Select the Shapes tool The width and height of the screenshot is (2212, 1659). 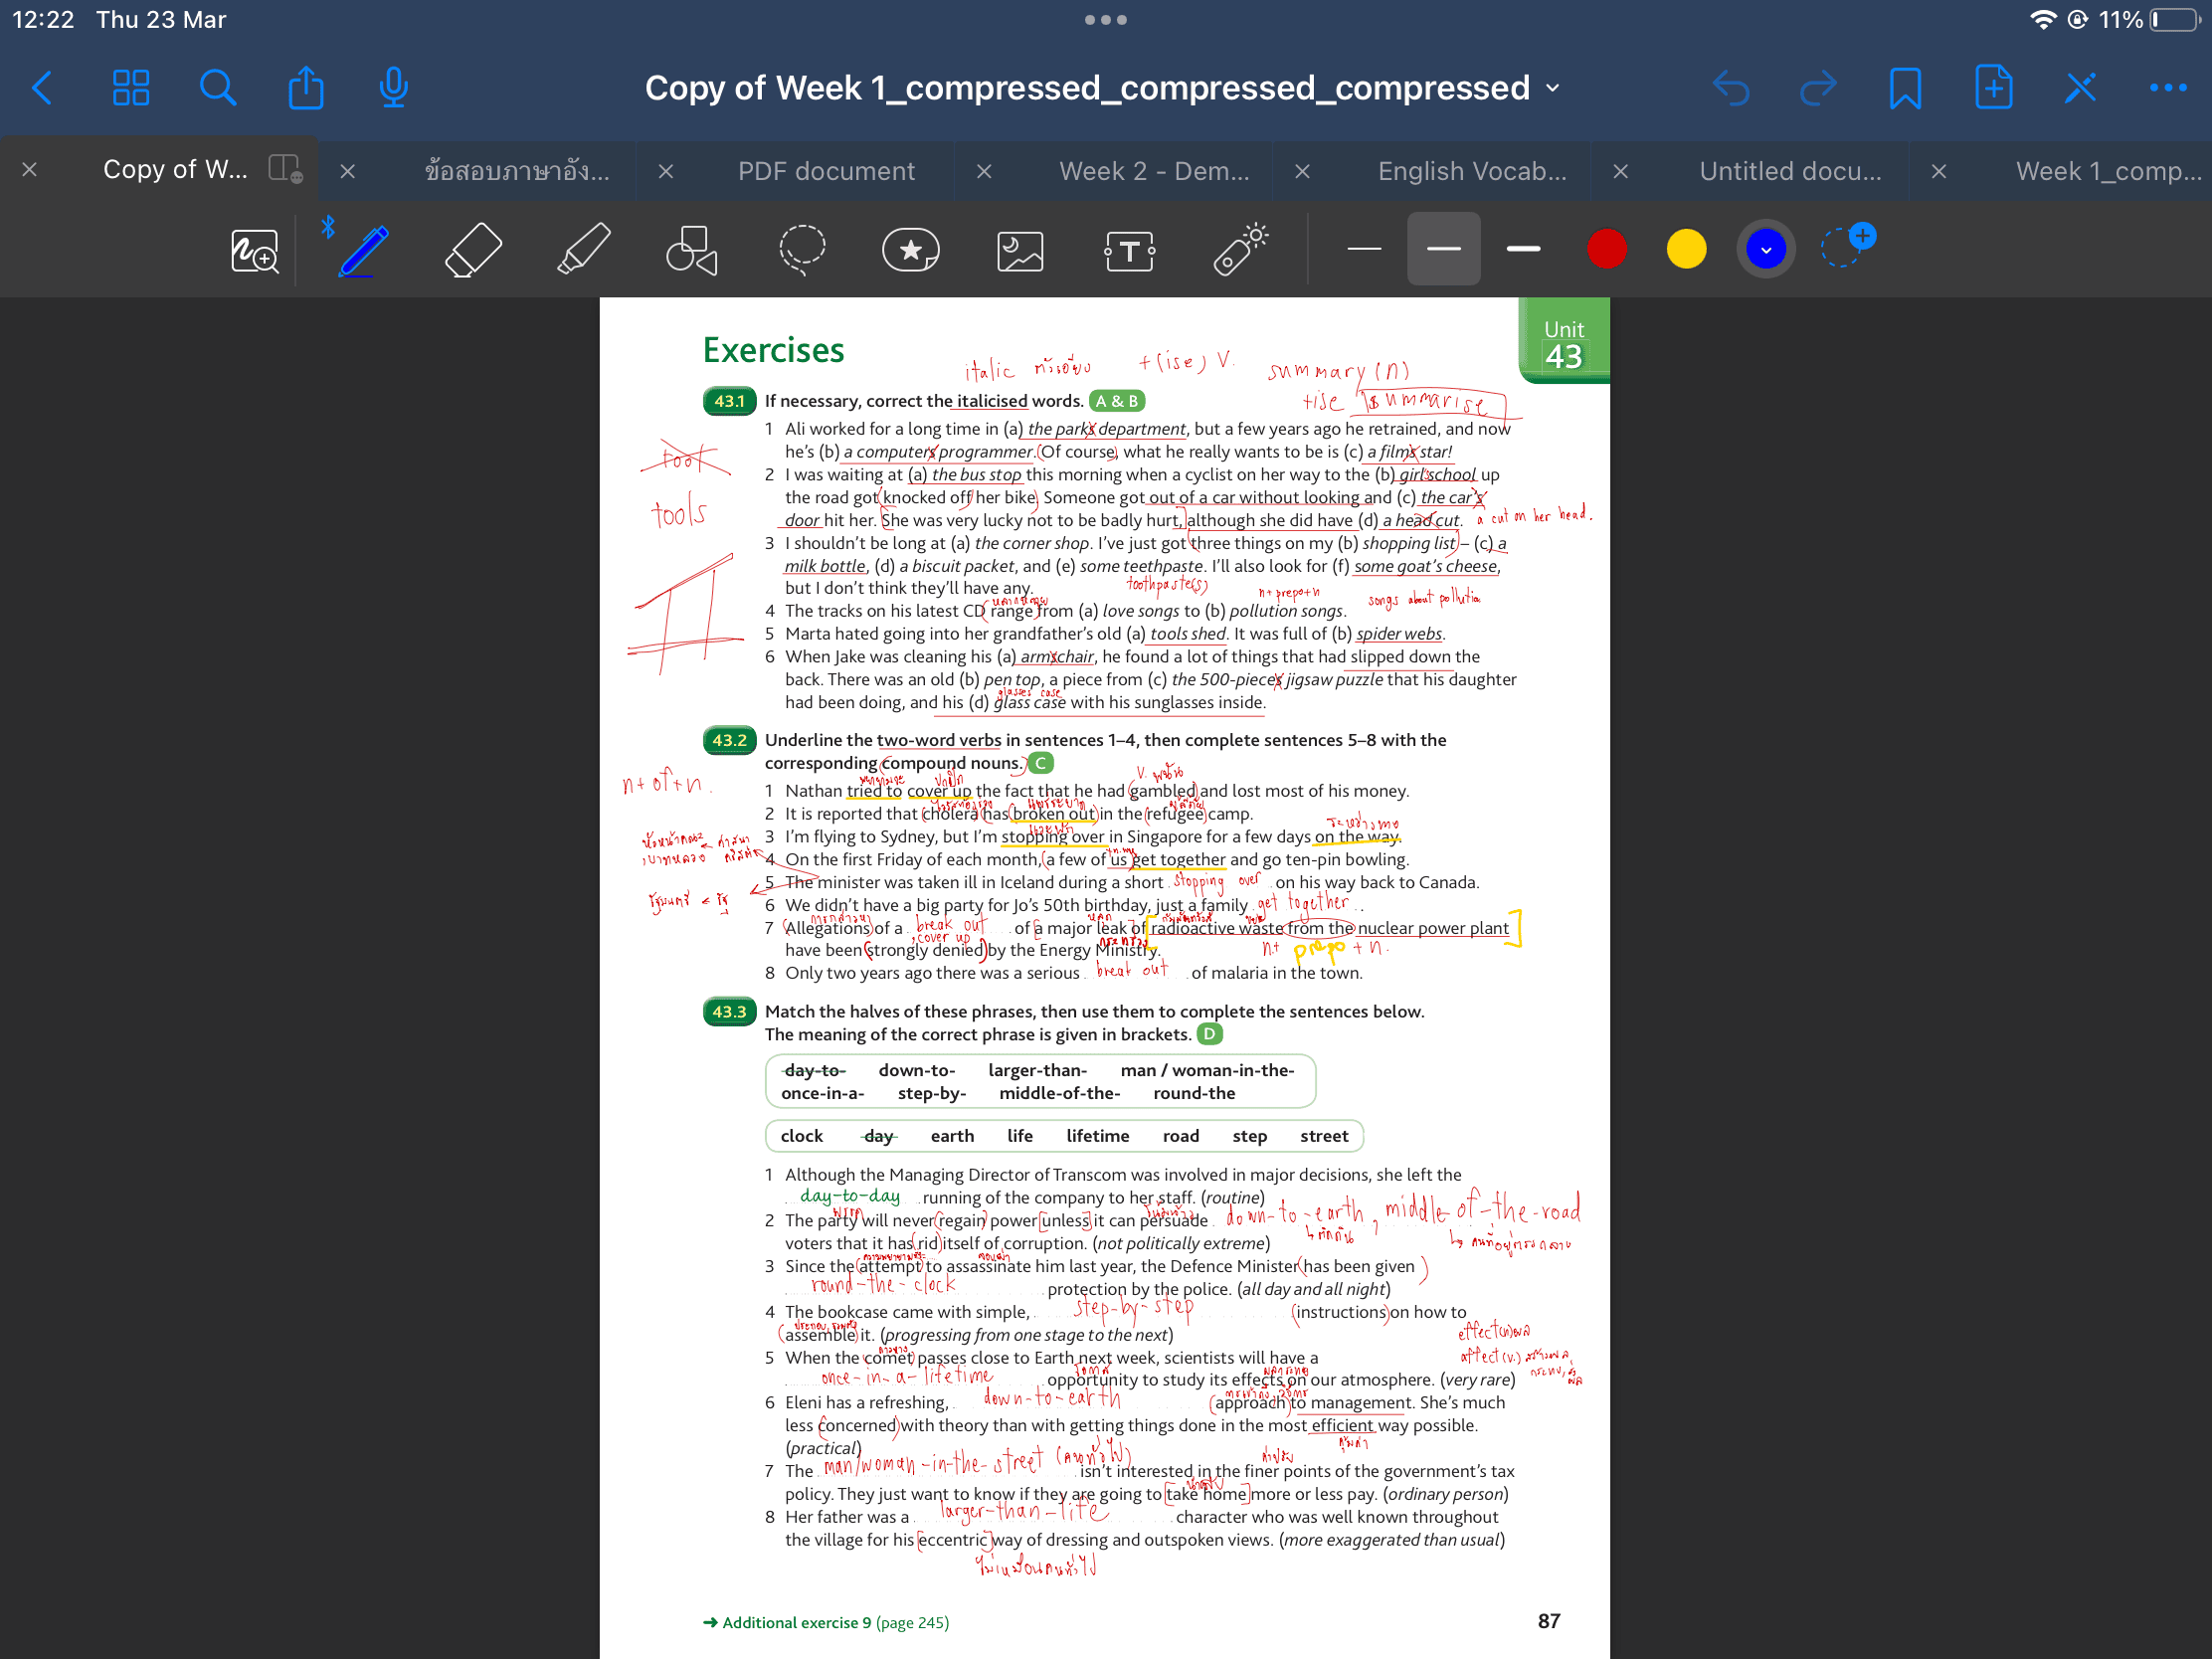pyautogui.click(x=692, y=250)
